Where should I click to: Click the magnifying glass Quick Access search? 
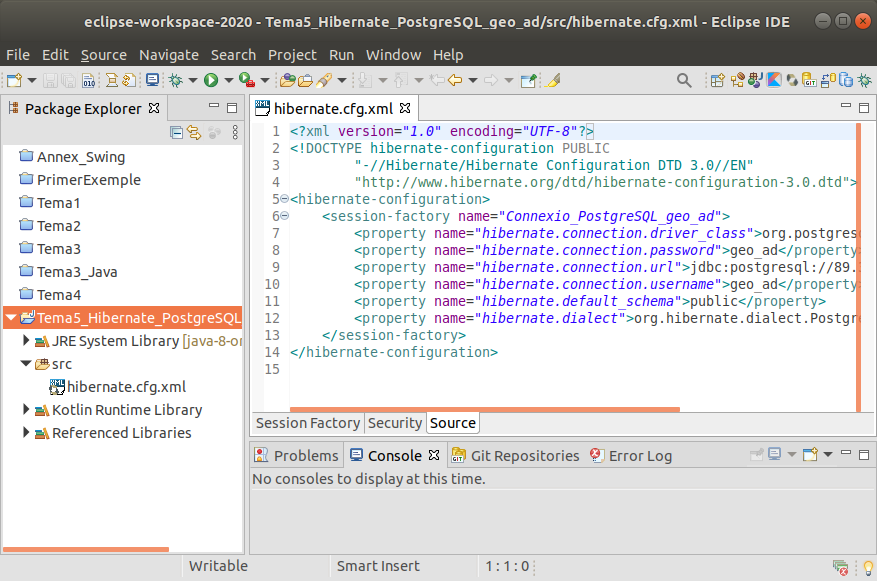[683, 81]
